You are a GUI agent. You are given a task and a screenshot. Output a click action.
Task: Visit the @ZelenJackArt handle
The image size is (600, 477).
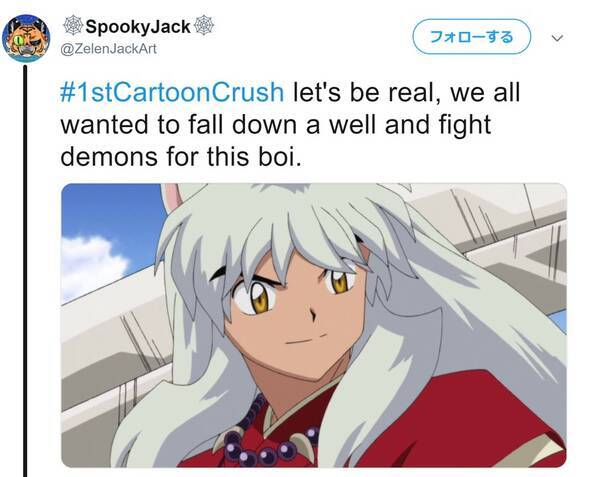click(x=109, y=49)
